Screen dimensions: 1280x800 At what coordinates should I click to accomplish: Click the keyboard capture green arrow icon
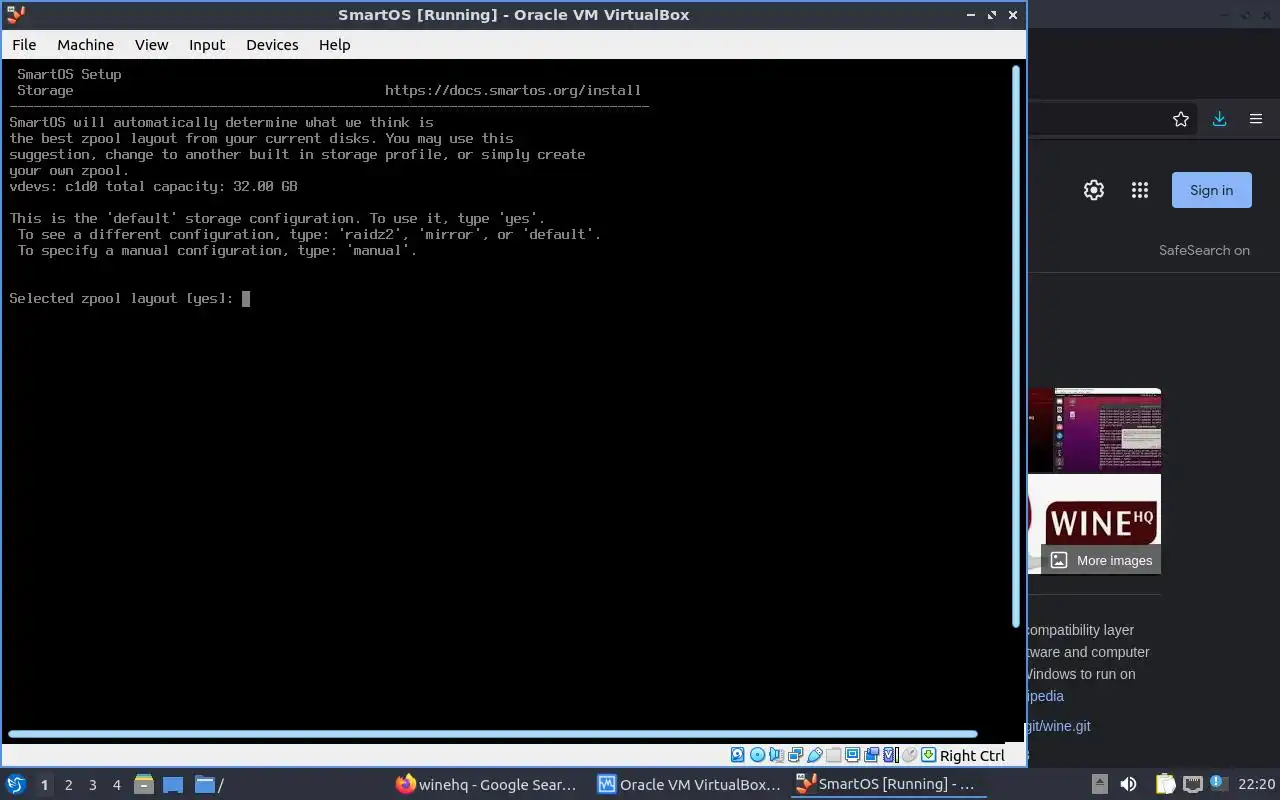pyautogui.click(x=928, y=755)
